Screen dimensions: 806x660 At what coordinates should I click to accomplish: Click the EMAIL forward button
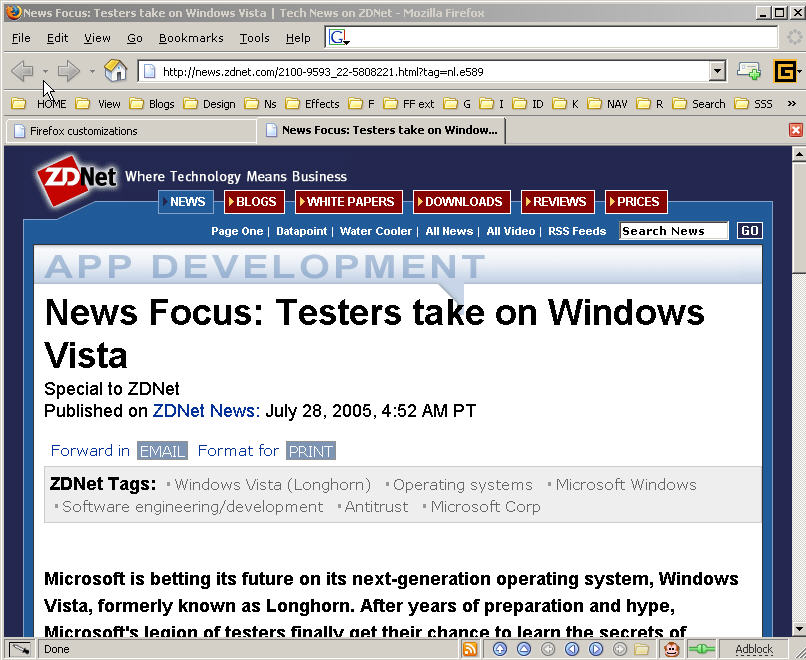[162, 451]
